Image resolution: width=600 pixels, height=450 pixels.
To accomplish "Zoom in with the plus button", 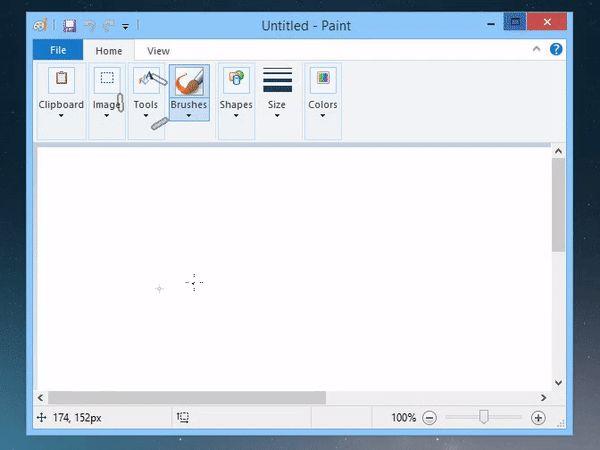I will [538, 418].
